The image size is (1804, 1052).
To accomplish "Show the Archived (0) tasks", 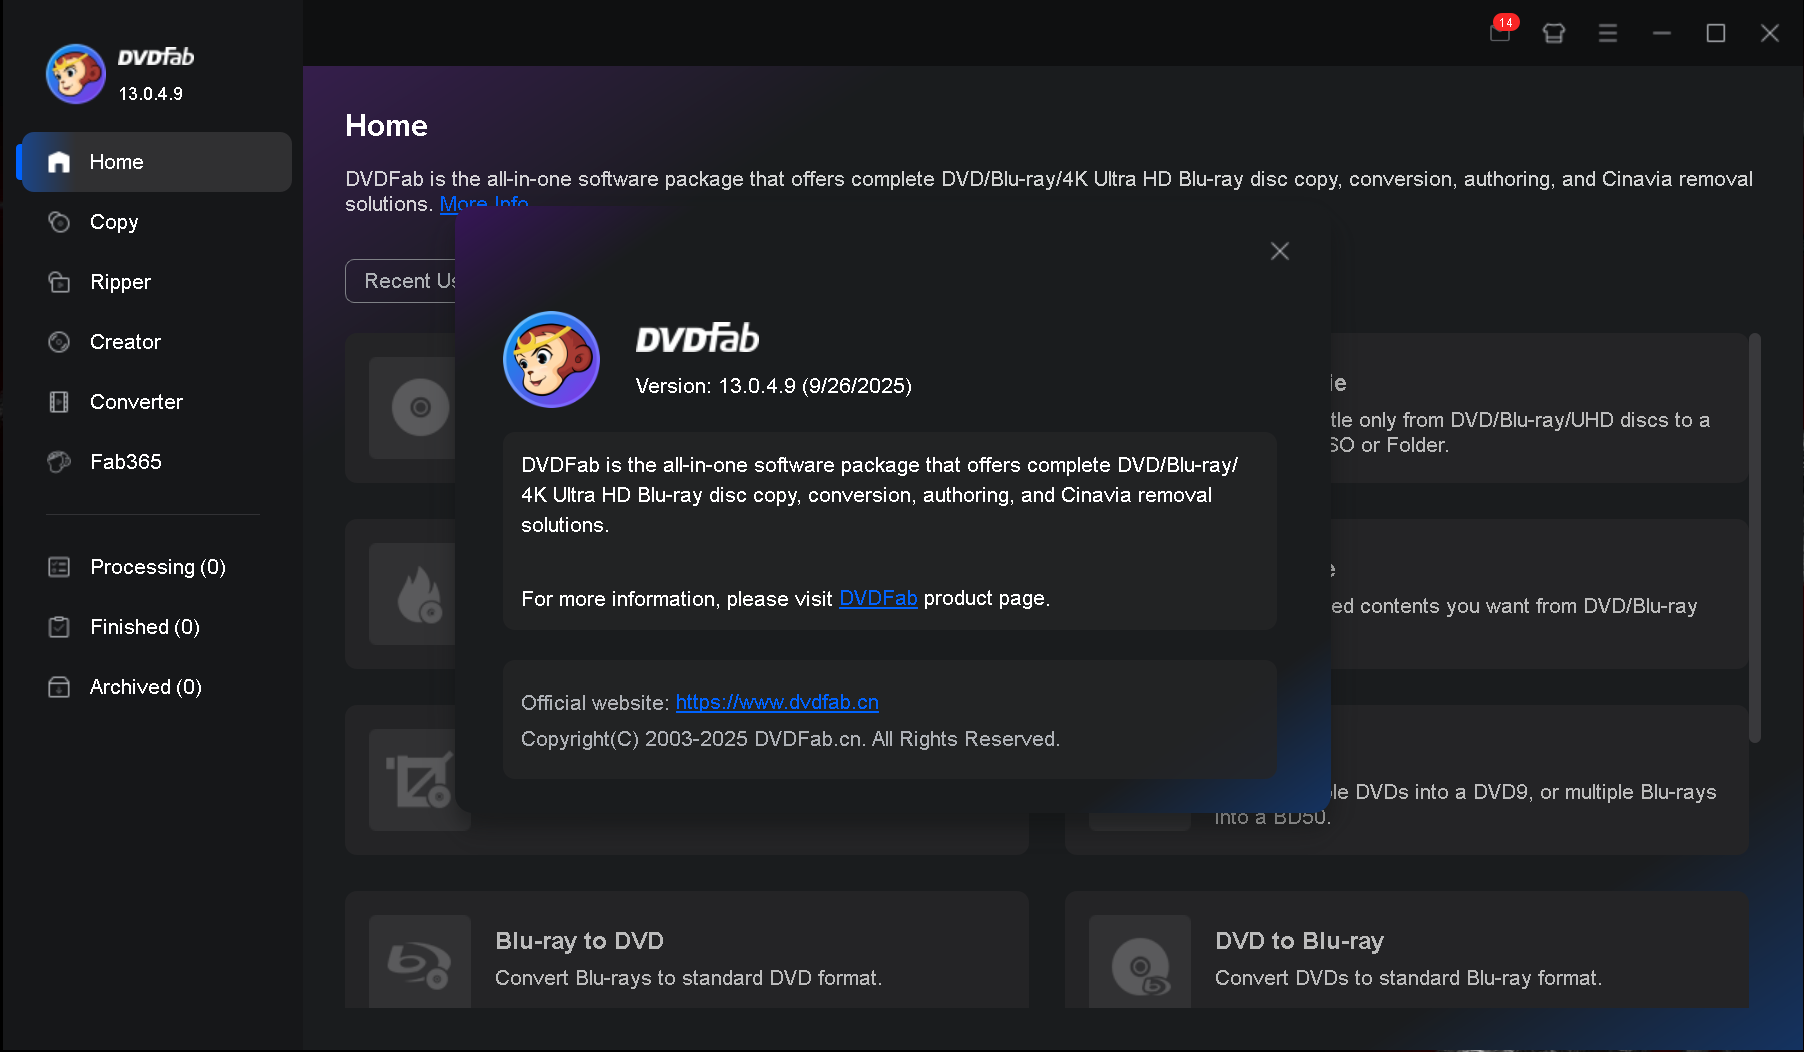I will 145,687.
